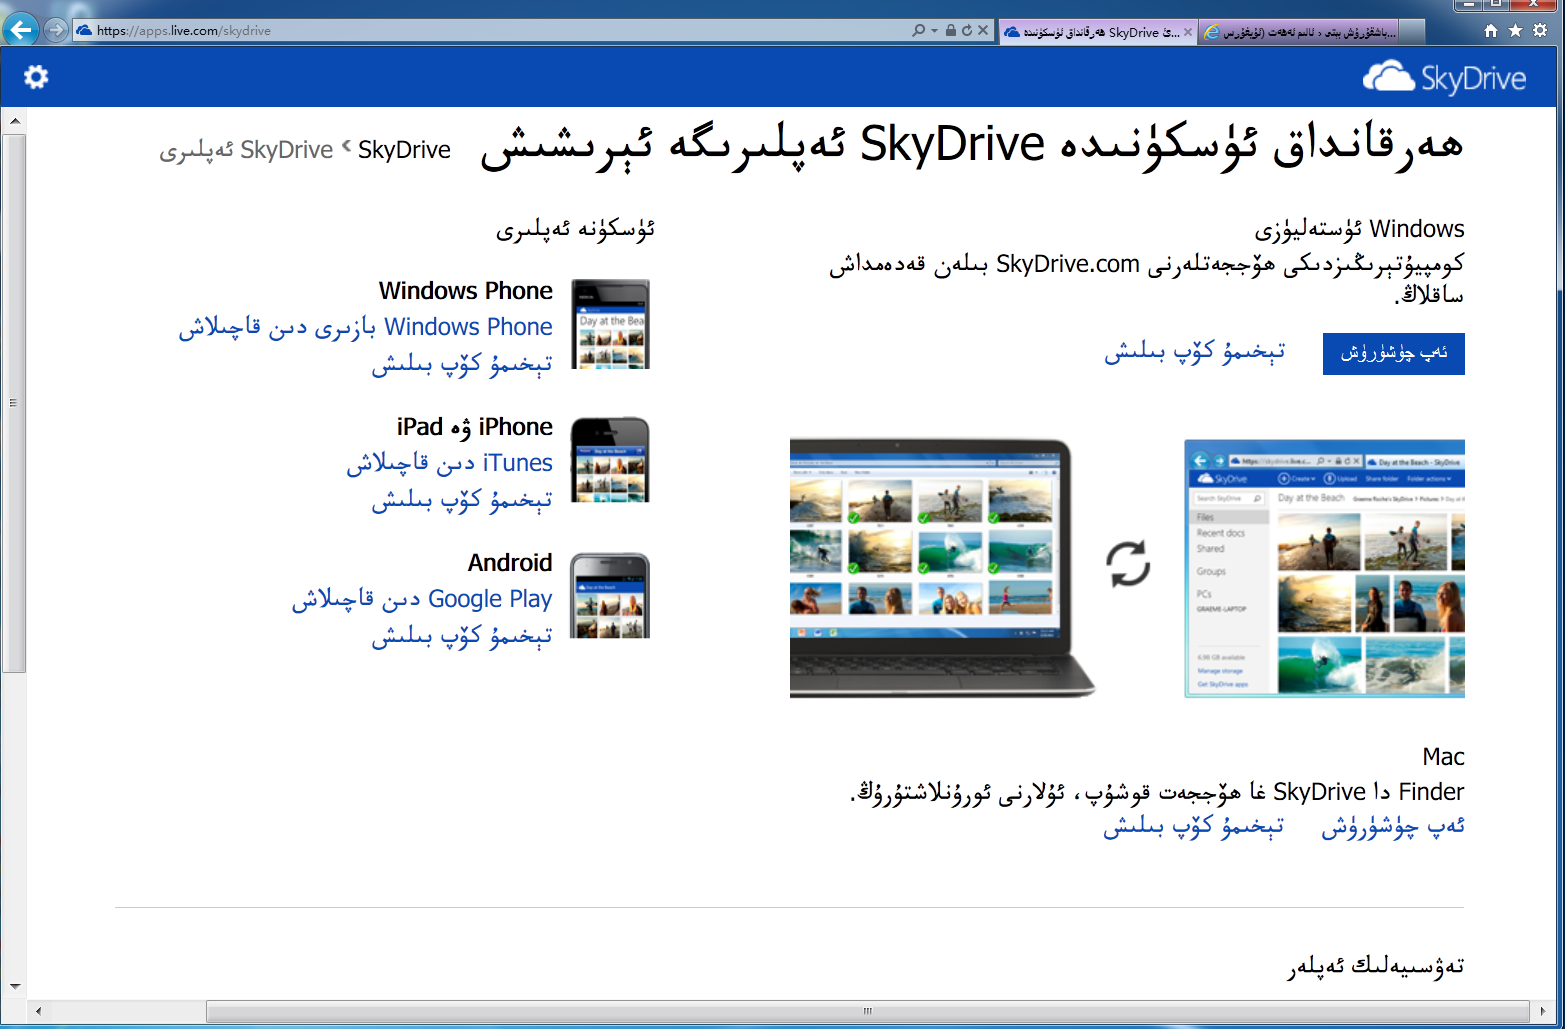The width and height of the screenshot is (1565, 1029).
Task: Expand the address bar autocomplete dropdown arrow
Action: pos(934,31)
